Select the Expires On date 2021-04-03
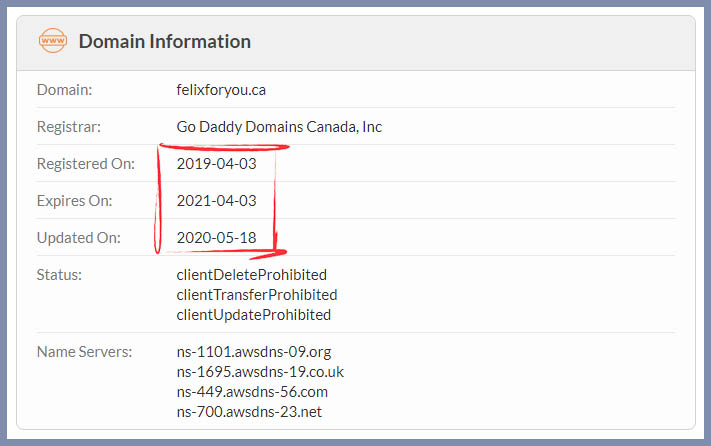Image resolution: width=711 pixels, height=446 pixels. [209, 201]
